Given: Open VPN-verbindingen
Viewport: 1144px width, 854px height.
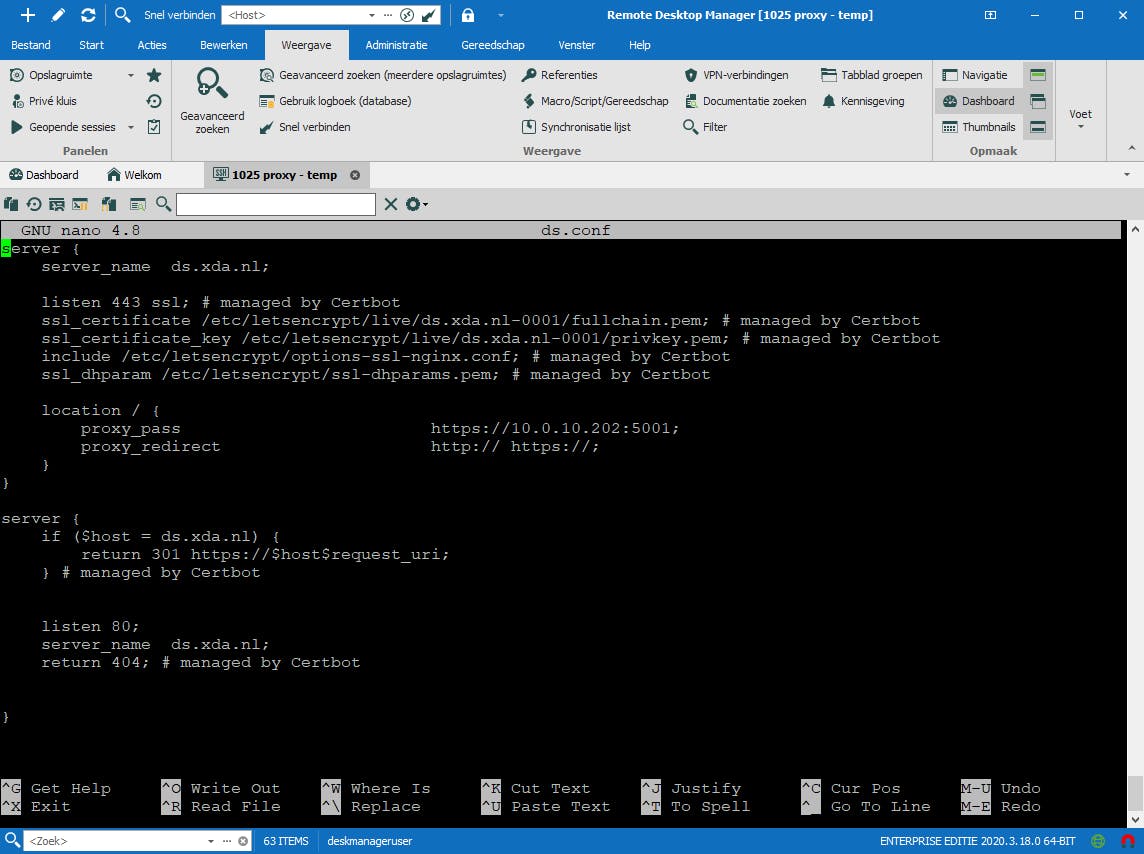Looking at the screenshot, I should [736, 75].
